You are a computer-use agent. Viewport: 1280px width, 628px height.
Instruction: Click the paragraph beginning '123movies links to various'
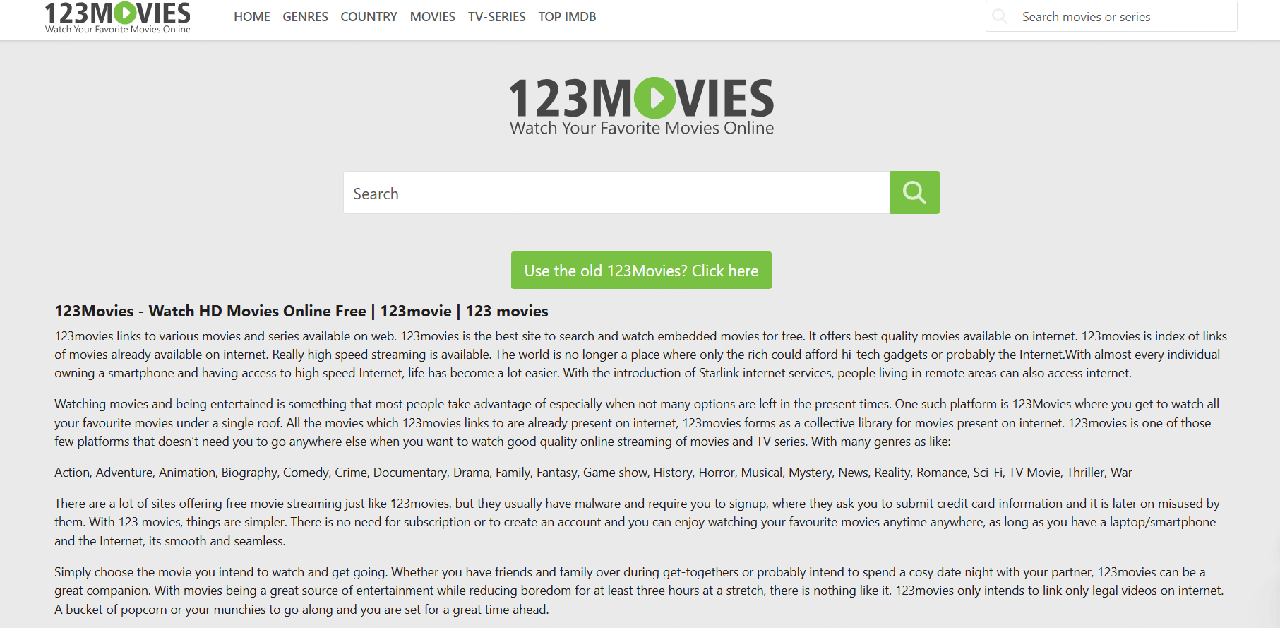click(x=640, y=355)
